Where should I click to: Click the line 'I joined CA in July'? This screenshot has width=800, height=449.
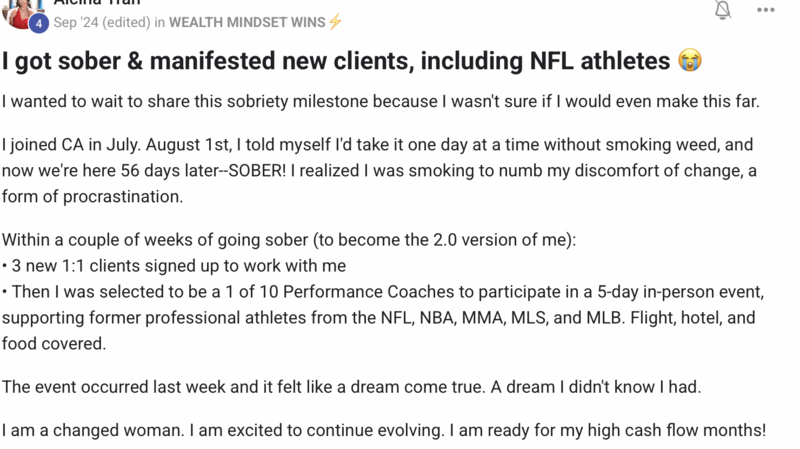(x=377, y=144)
